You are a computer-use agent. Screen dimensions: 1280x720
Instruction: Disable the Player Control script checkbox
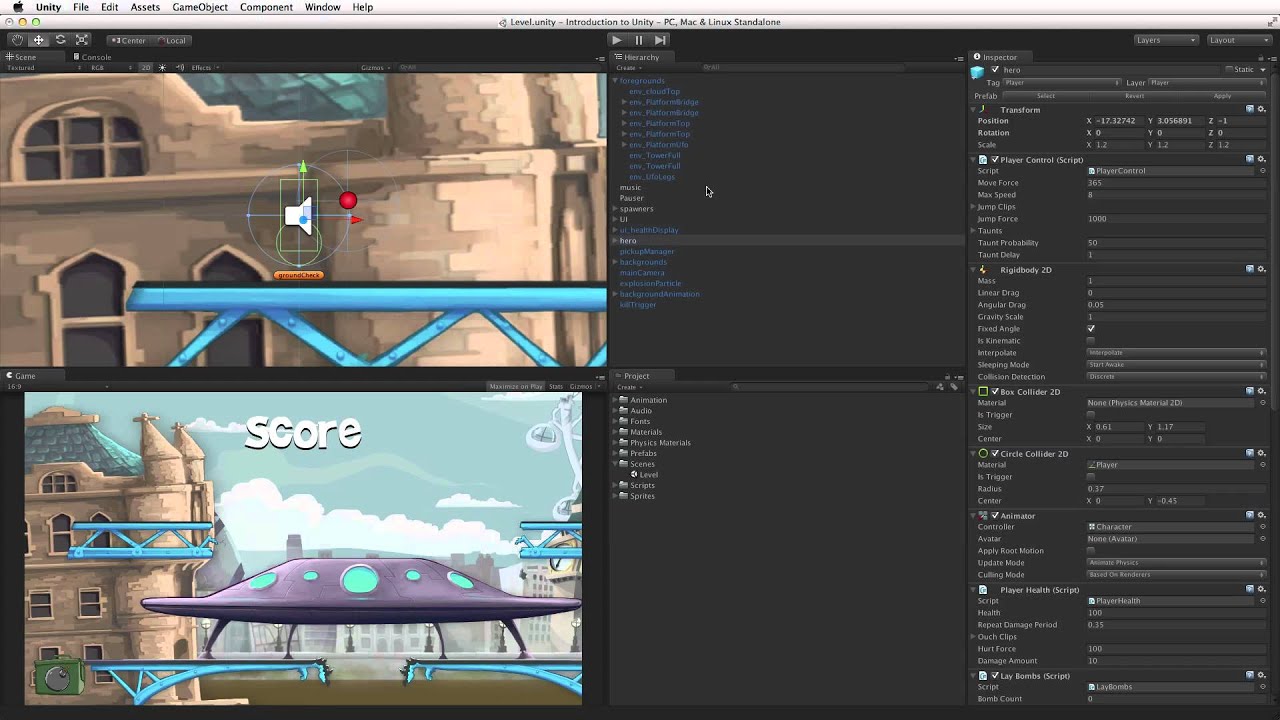pos(994,159)
